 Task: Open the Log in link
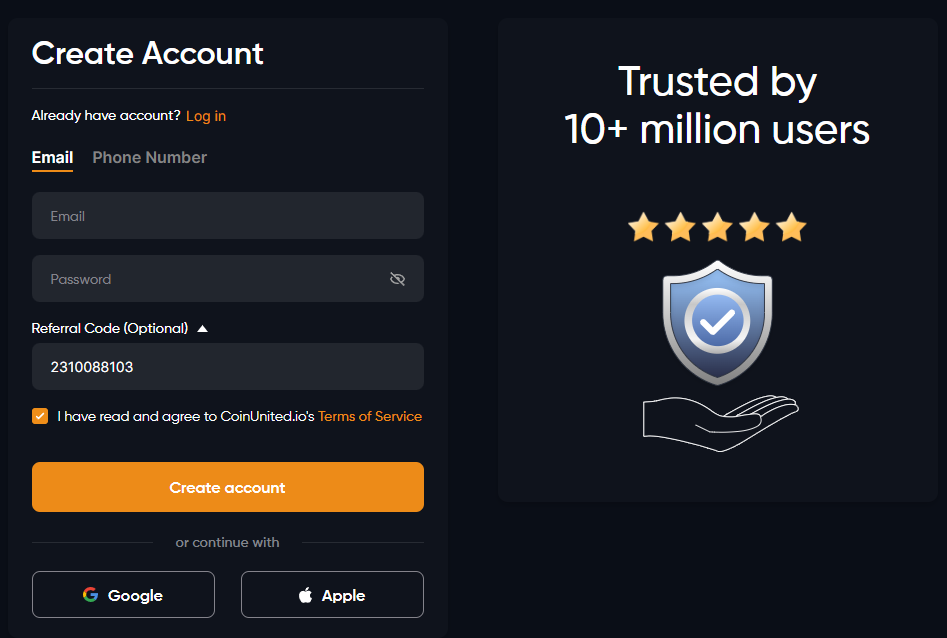click(206, 116)
